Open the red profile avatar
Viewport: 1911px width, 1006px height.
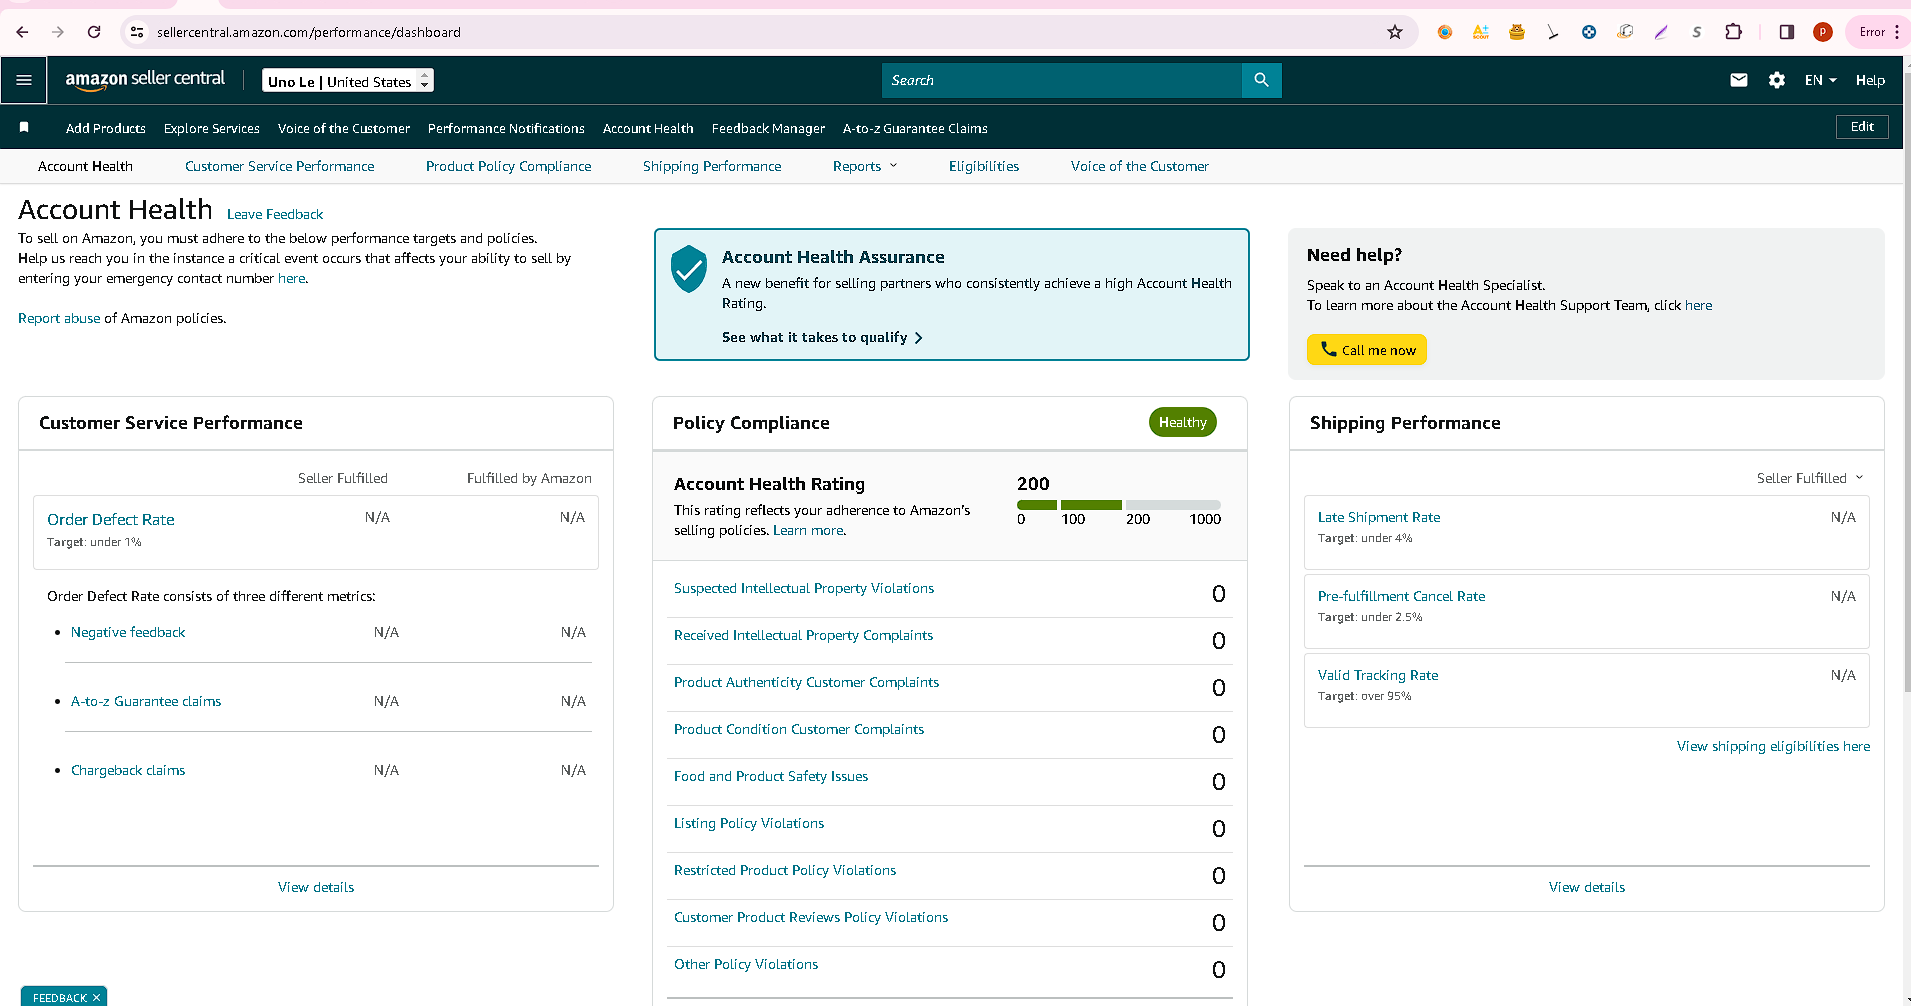pyautogui.click(x=1823, y=32)
